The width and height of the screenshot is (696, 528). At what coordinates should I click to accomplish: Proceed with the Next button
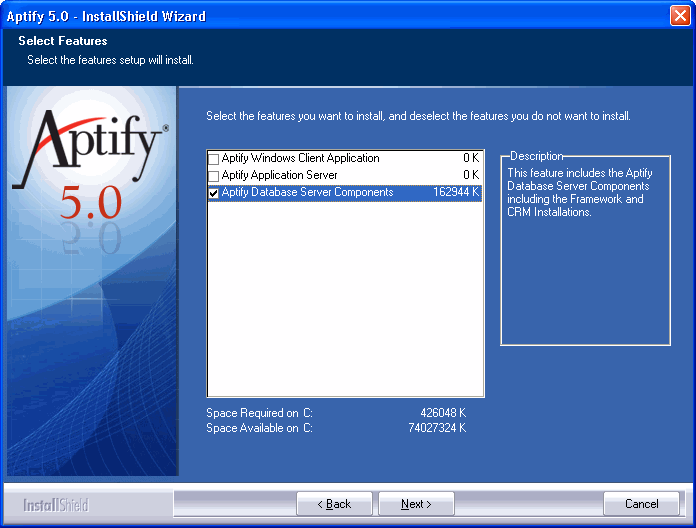tap(416, 504)
